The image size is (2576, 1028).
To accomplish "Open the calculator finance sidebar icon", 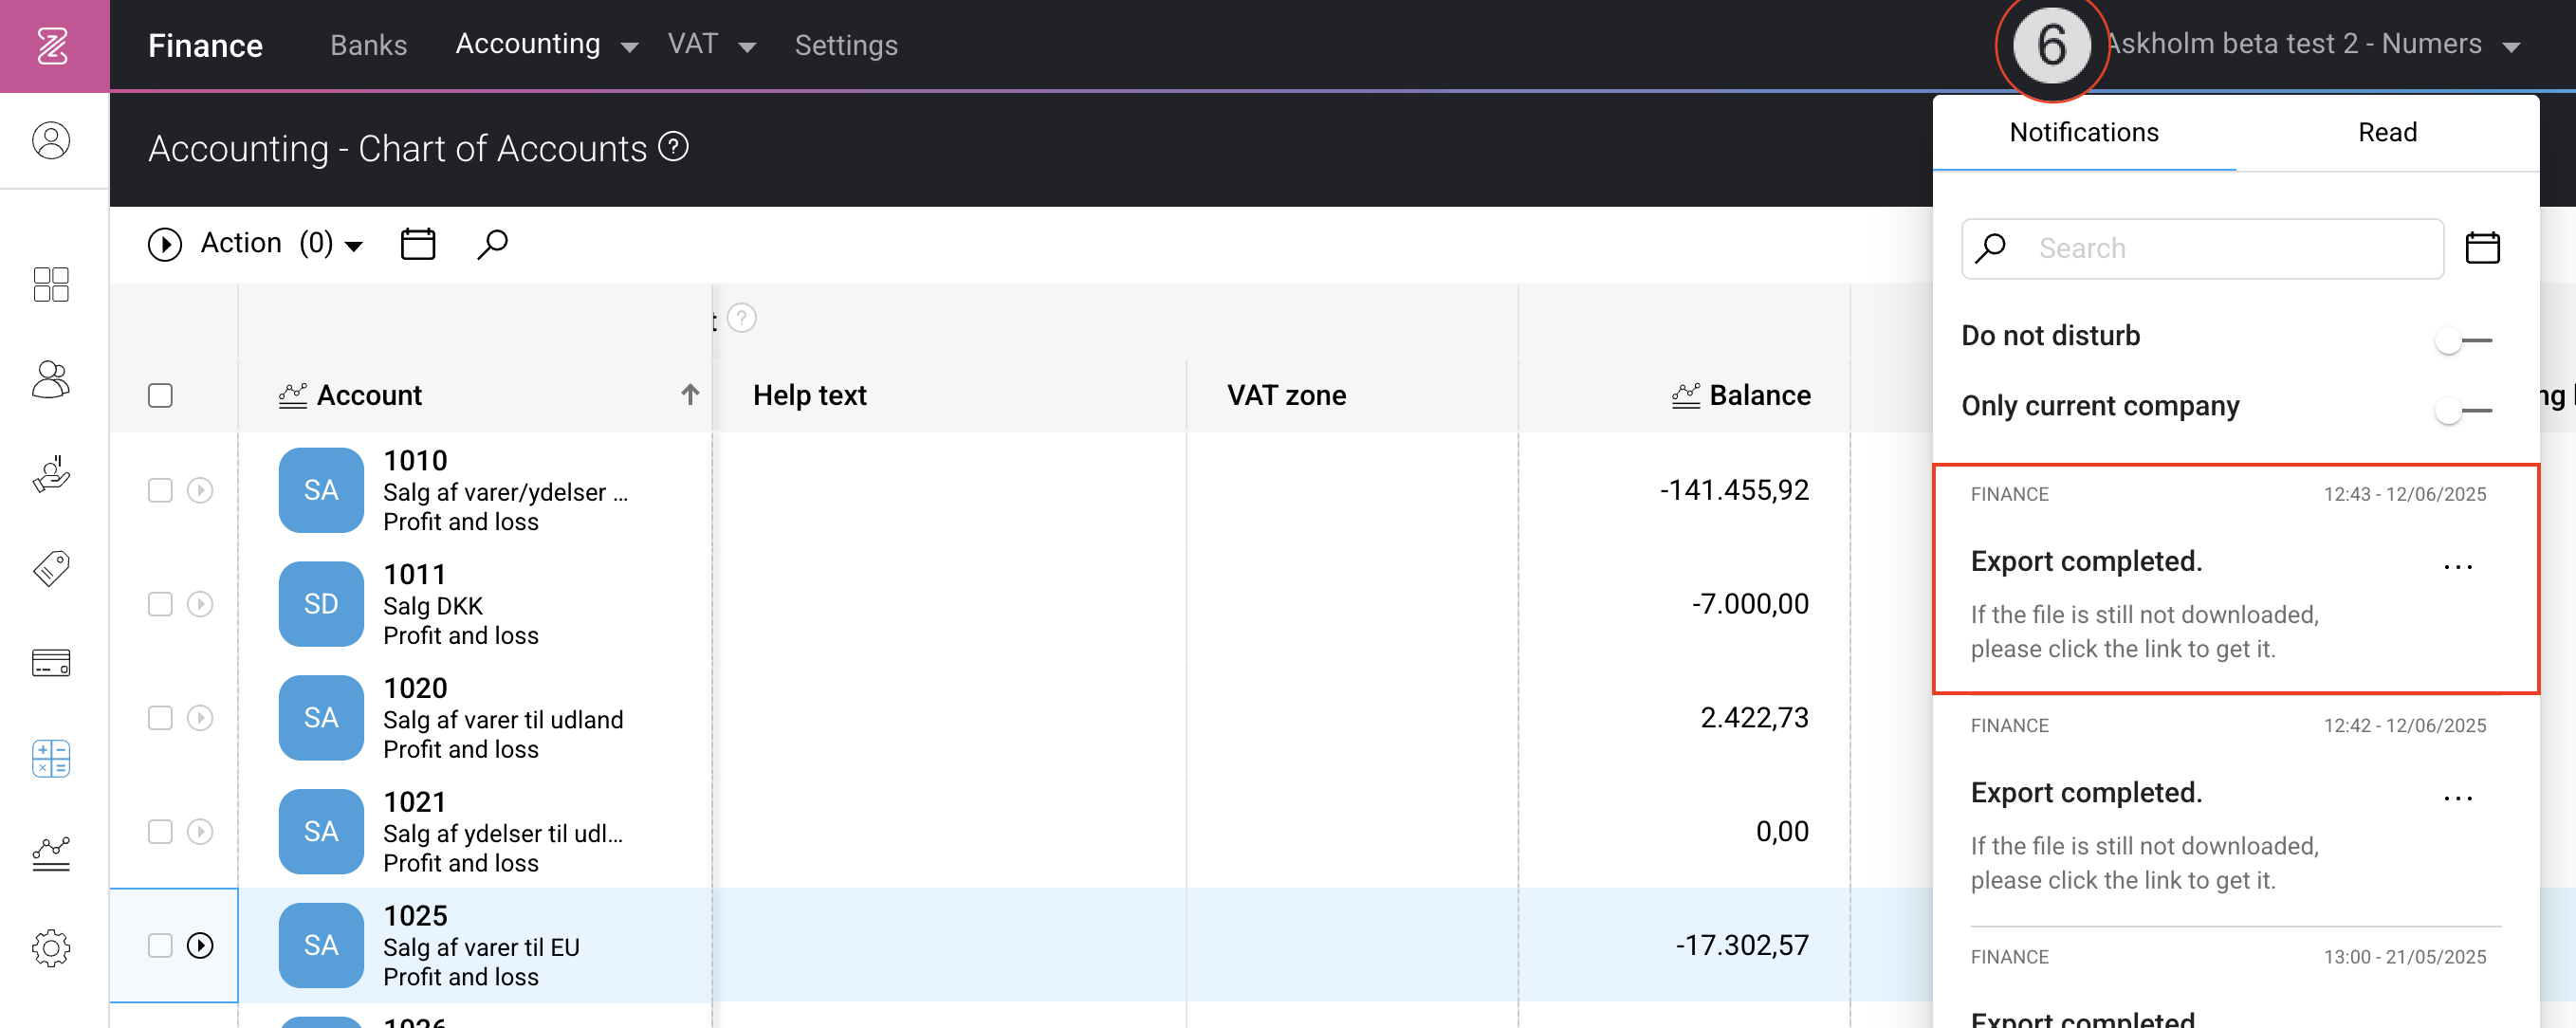I will point(51,758).
